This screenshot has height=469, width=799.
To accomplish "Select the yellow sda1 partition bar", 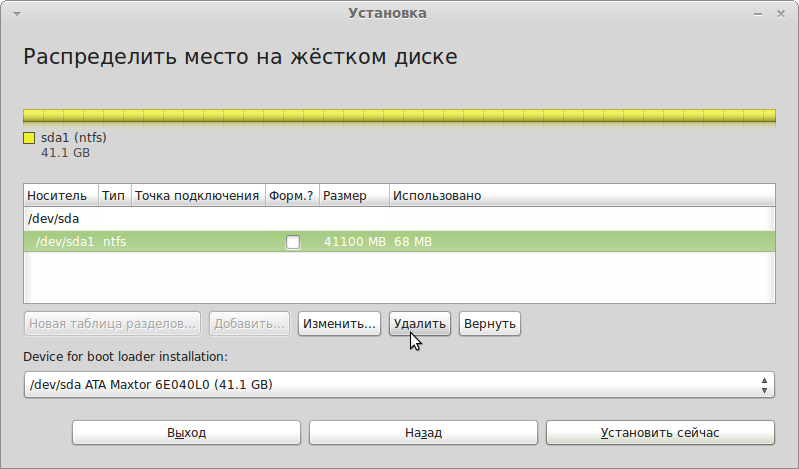I will pos(400,116).
